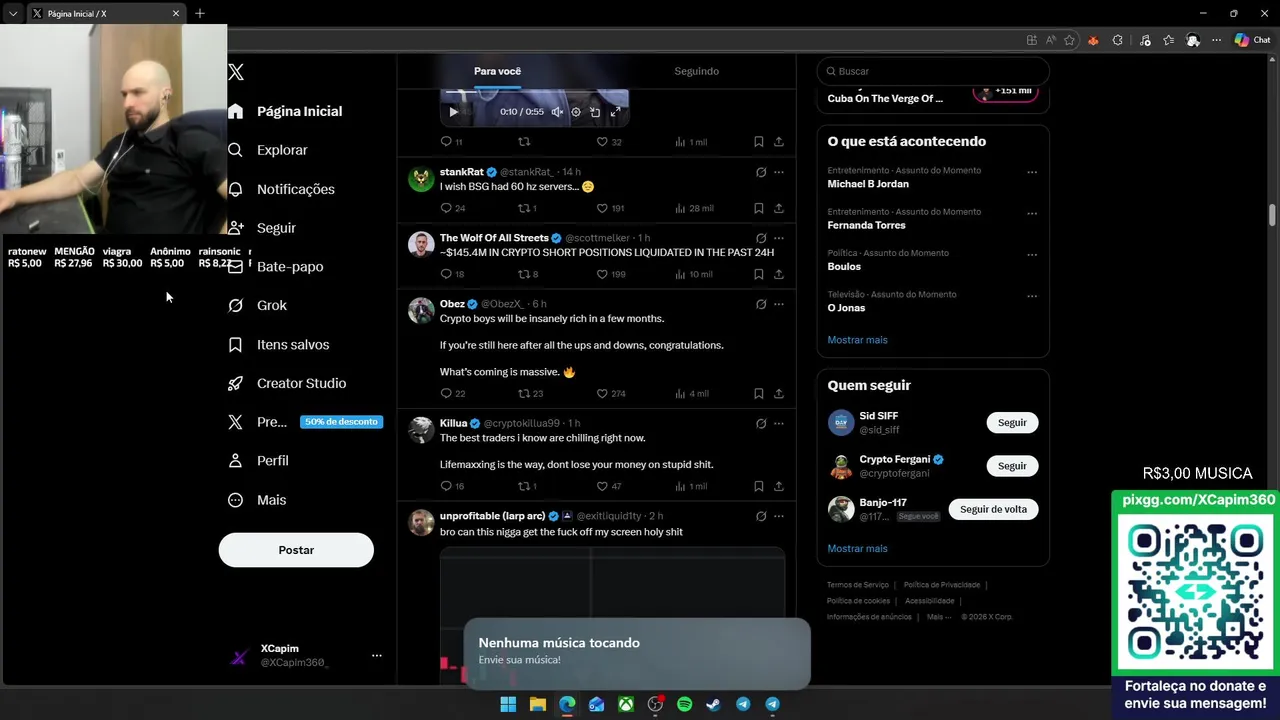
Task: Show more trending topics via Mostrar mais
Action: [x=857, y=340]
